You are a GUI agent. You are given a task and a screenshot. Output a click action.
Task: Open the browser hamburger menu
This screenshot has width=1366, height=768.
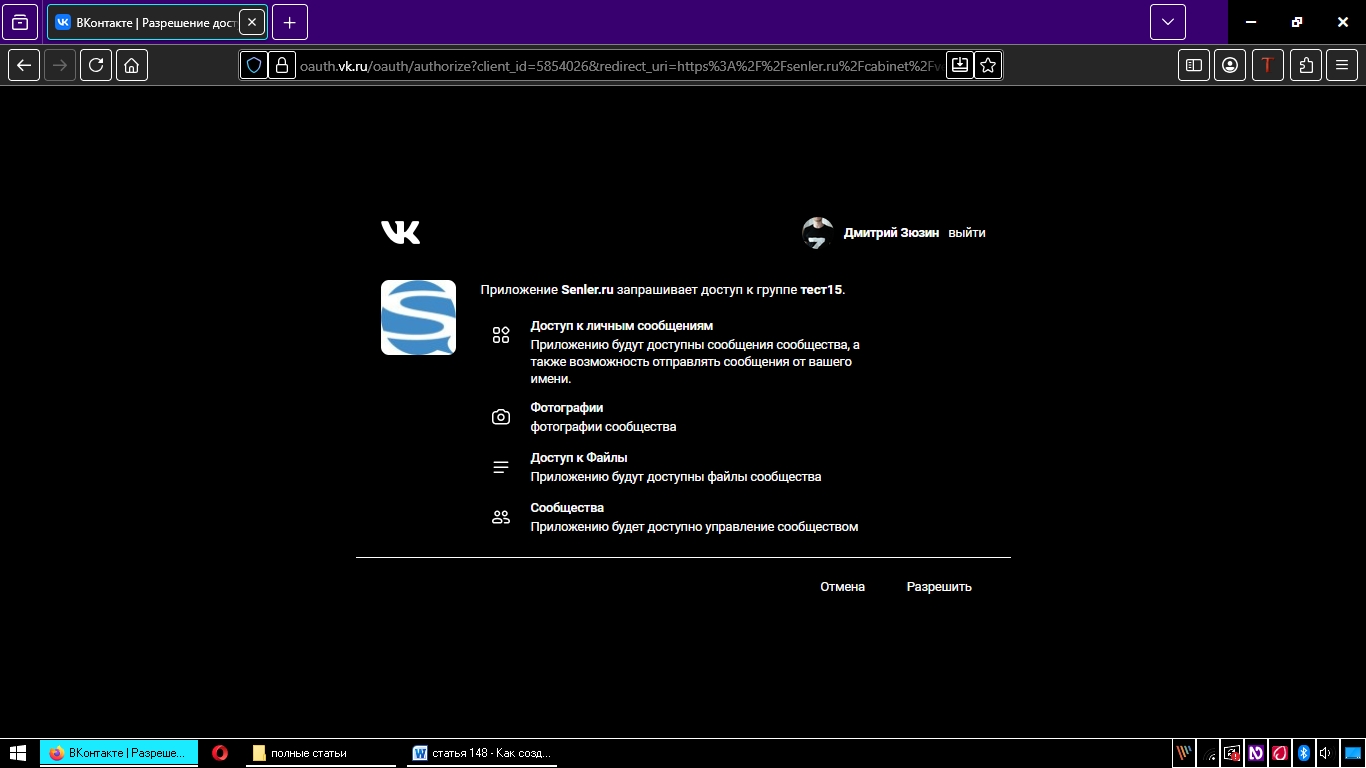(x=1342, y=65)
